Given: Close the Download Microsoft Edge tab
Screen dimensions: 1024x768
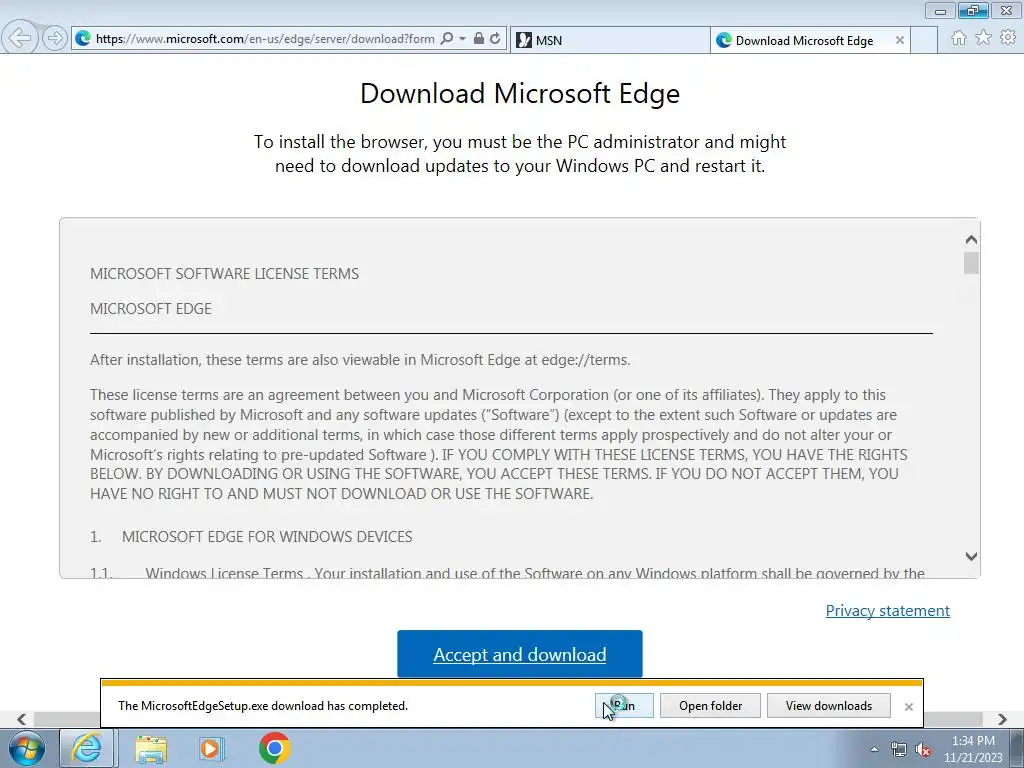Looking at the screenshot, I should pos(899,40).
